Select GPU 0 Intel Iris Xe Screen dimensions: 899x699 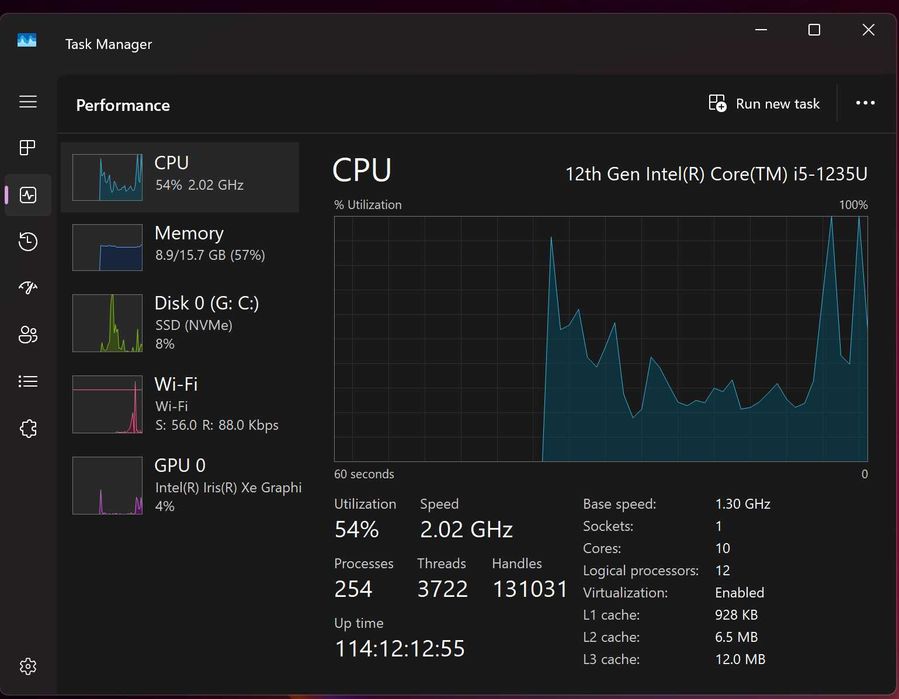(180, 485)
